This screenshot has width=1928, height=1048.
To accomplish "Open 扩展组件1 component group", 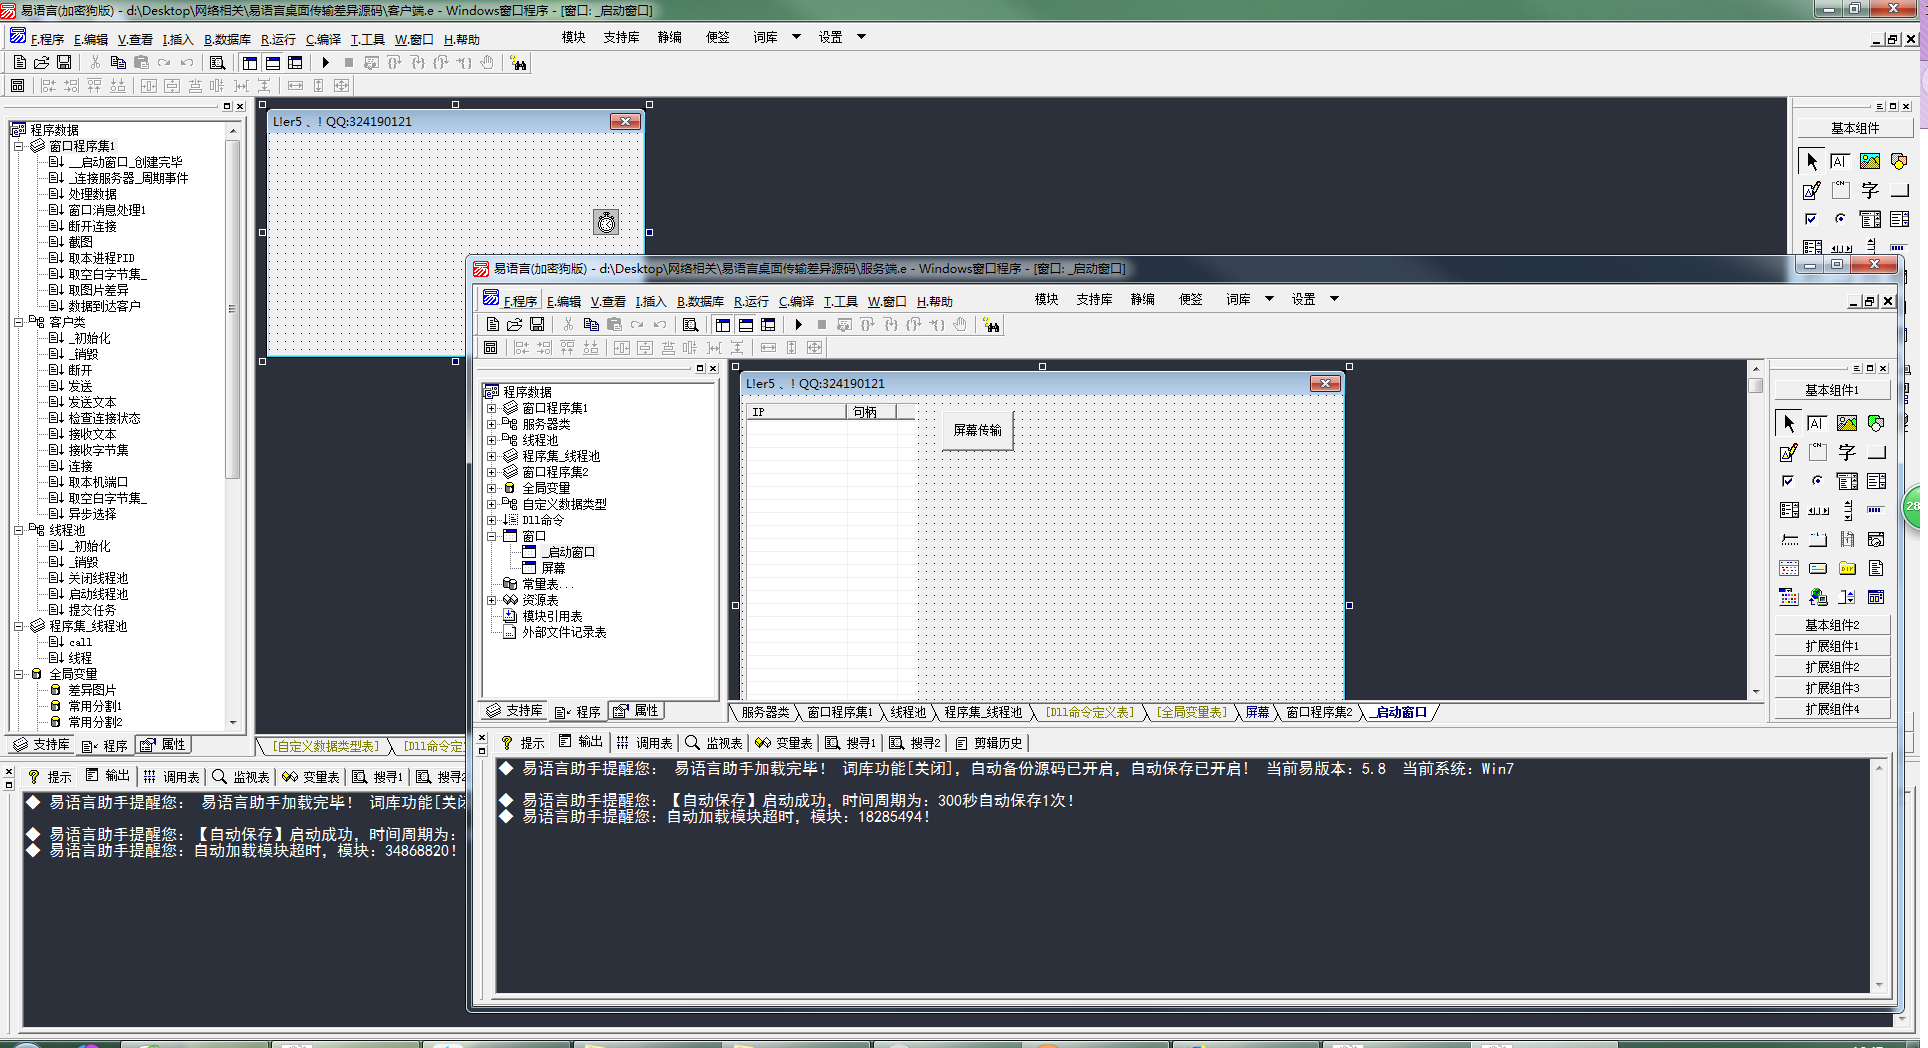I will coord(1832,646).
